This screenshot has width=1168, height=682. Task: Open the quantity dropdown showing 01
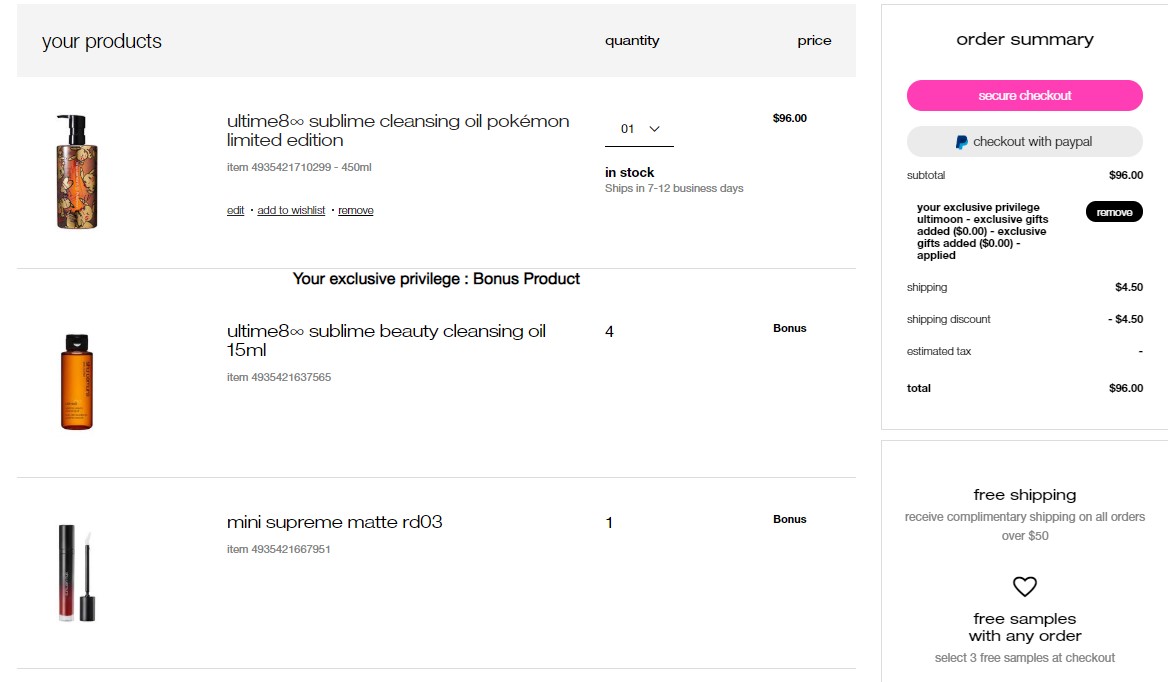pyautogui.click(x=639, y=130)
